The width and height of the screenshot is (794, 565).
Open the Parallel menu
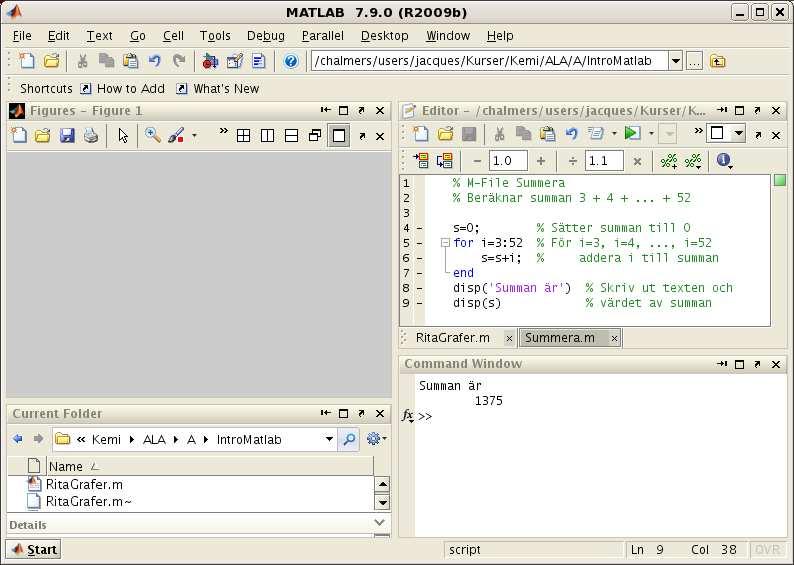tap(323, 35)
